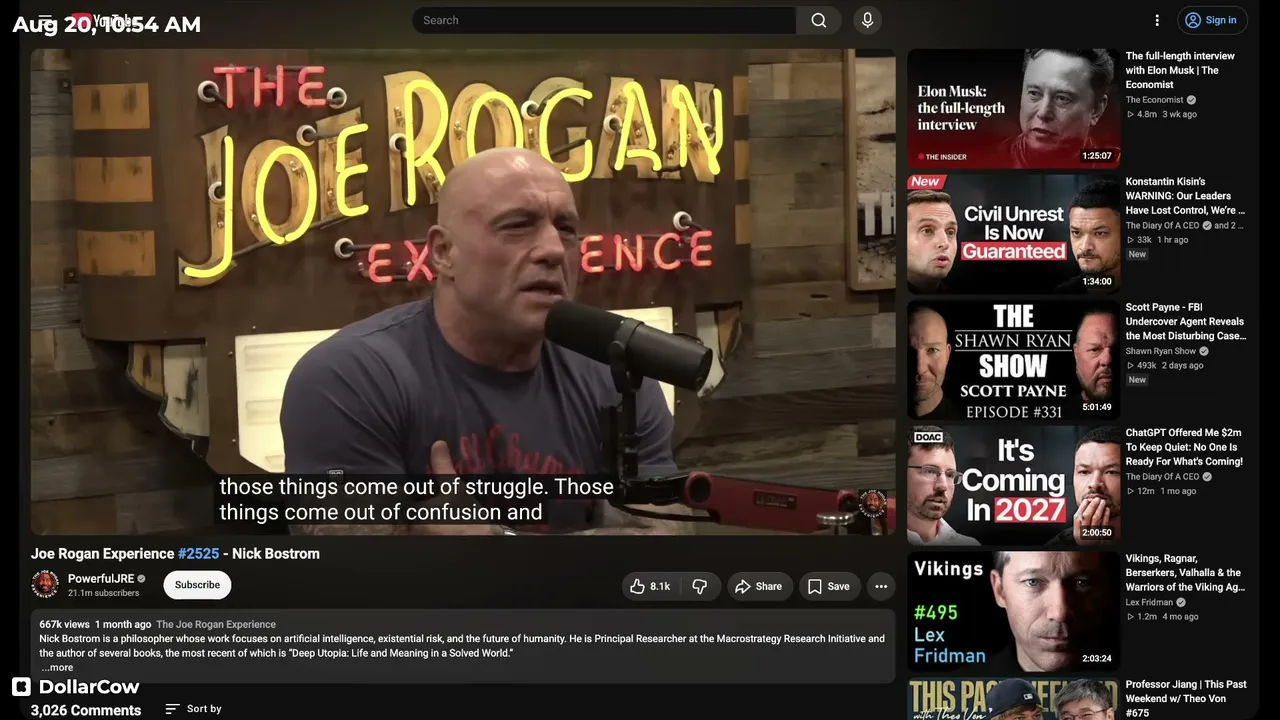Open more actions menu beside Save
This screenshot has height=720, width=1280.
pyautogui.click(x=881, y=587)
